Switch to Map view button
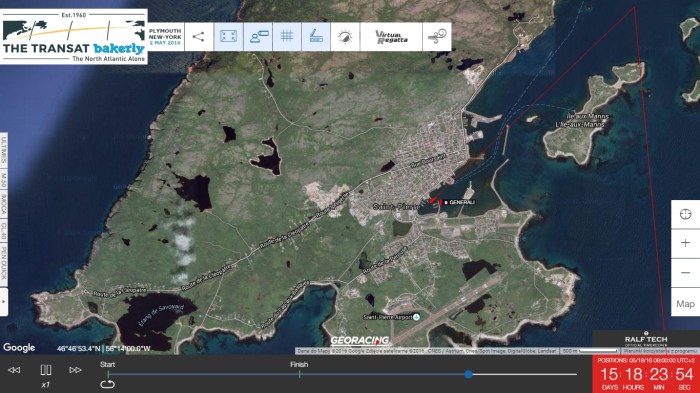Screen dimensions: 700x393 685,304
